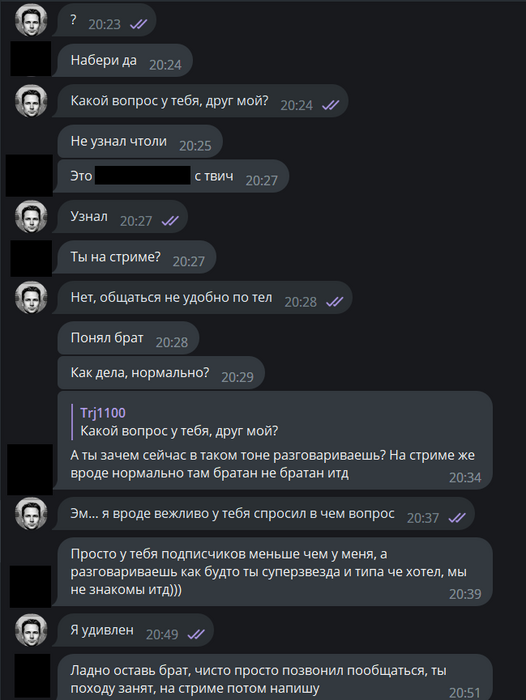Click the avatar next to "Какой вопрос у тебя, друг мой?"

pyautogui.click(x=31, y=101)
